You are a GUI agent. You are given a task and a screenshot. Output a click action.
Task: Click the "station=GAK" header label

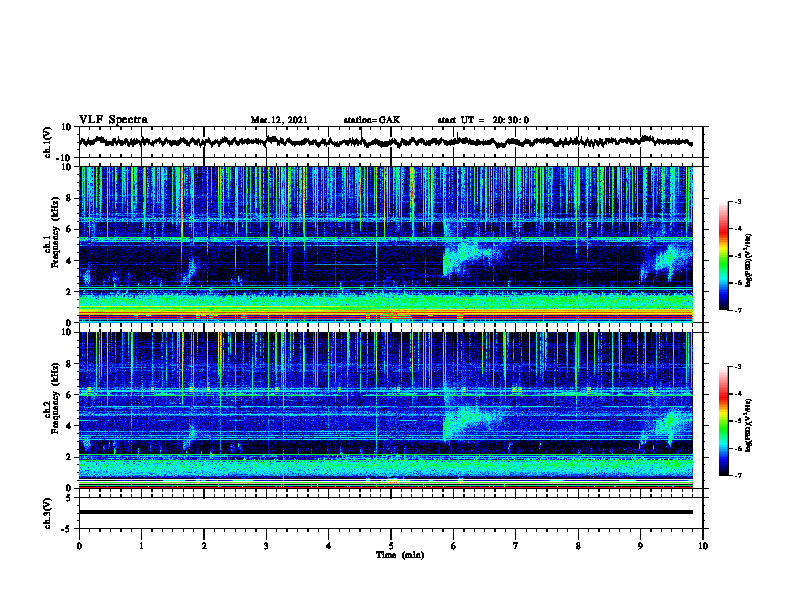tap(372, 120)
